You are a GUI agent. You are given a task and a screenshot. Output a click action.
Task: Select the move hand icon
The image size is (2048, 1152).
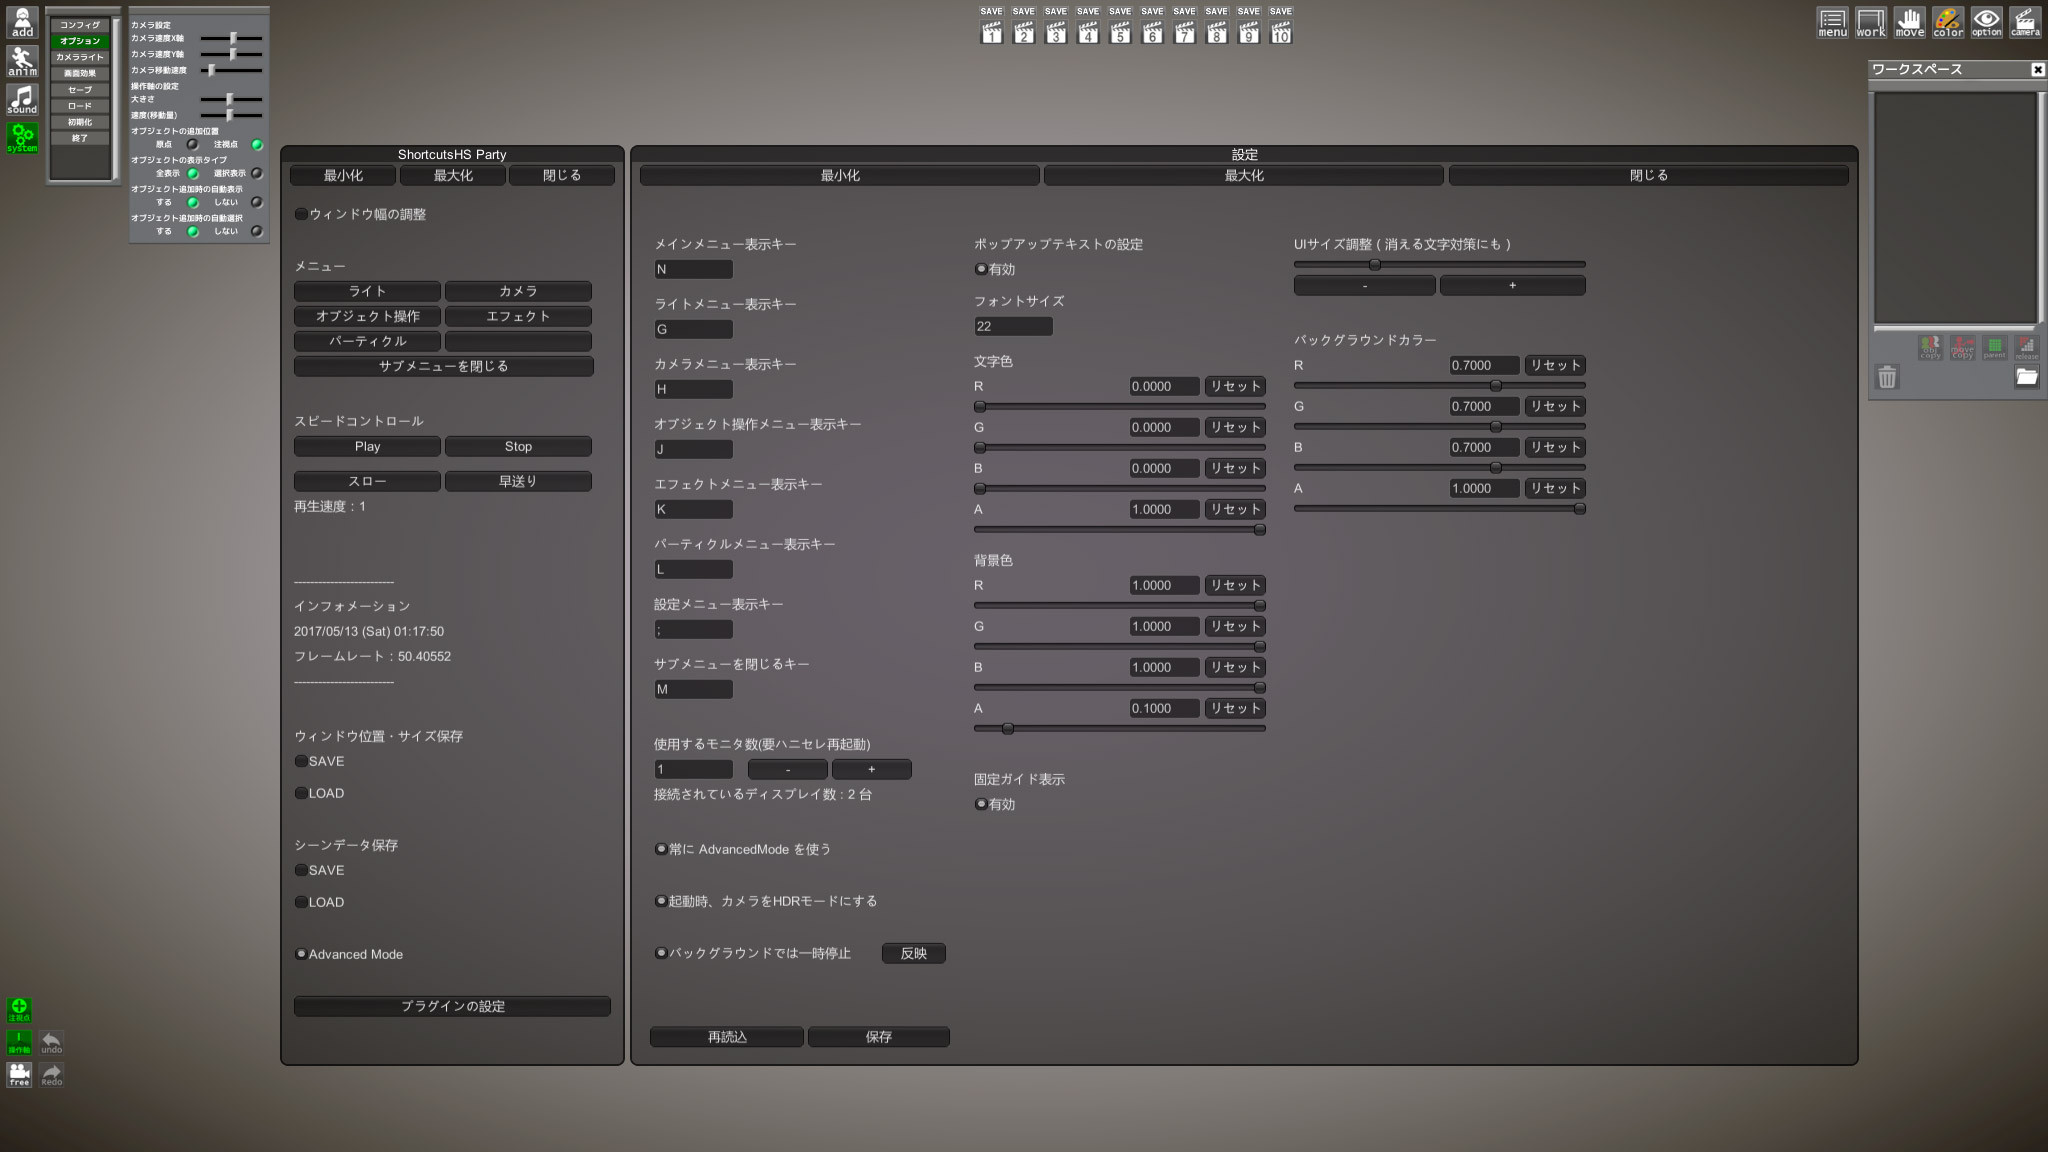1909,22
